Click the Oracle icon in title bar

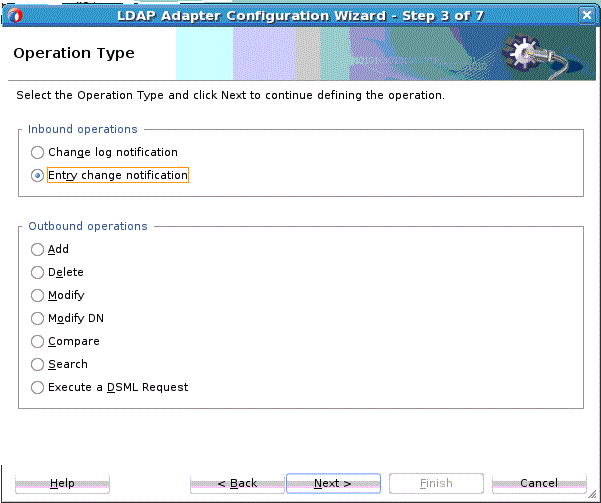[15, 15]
